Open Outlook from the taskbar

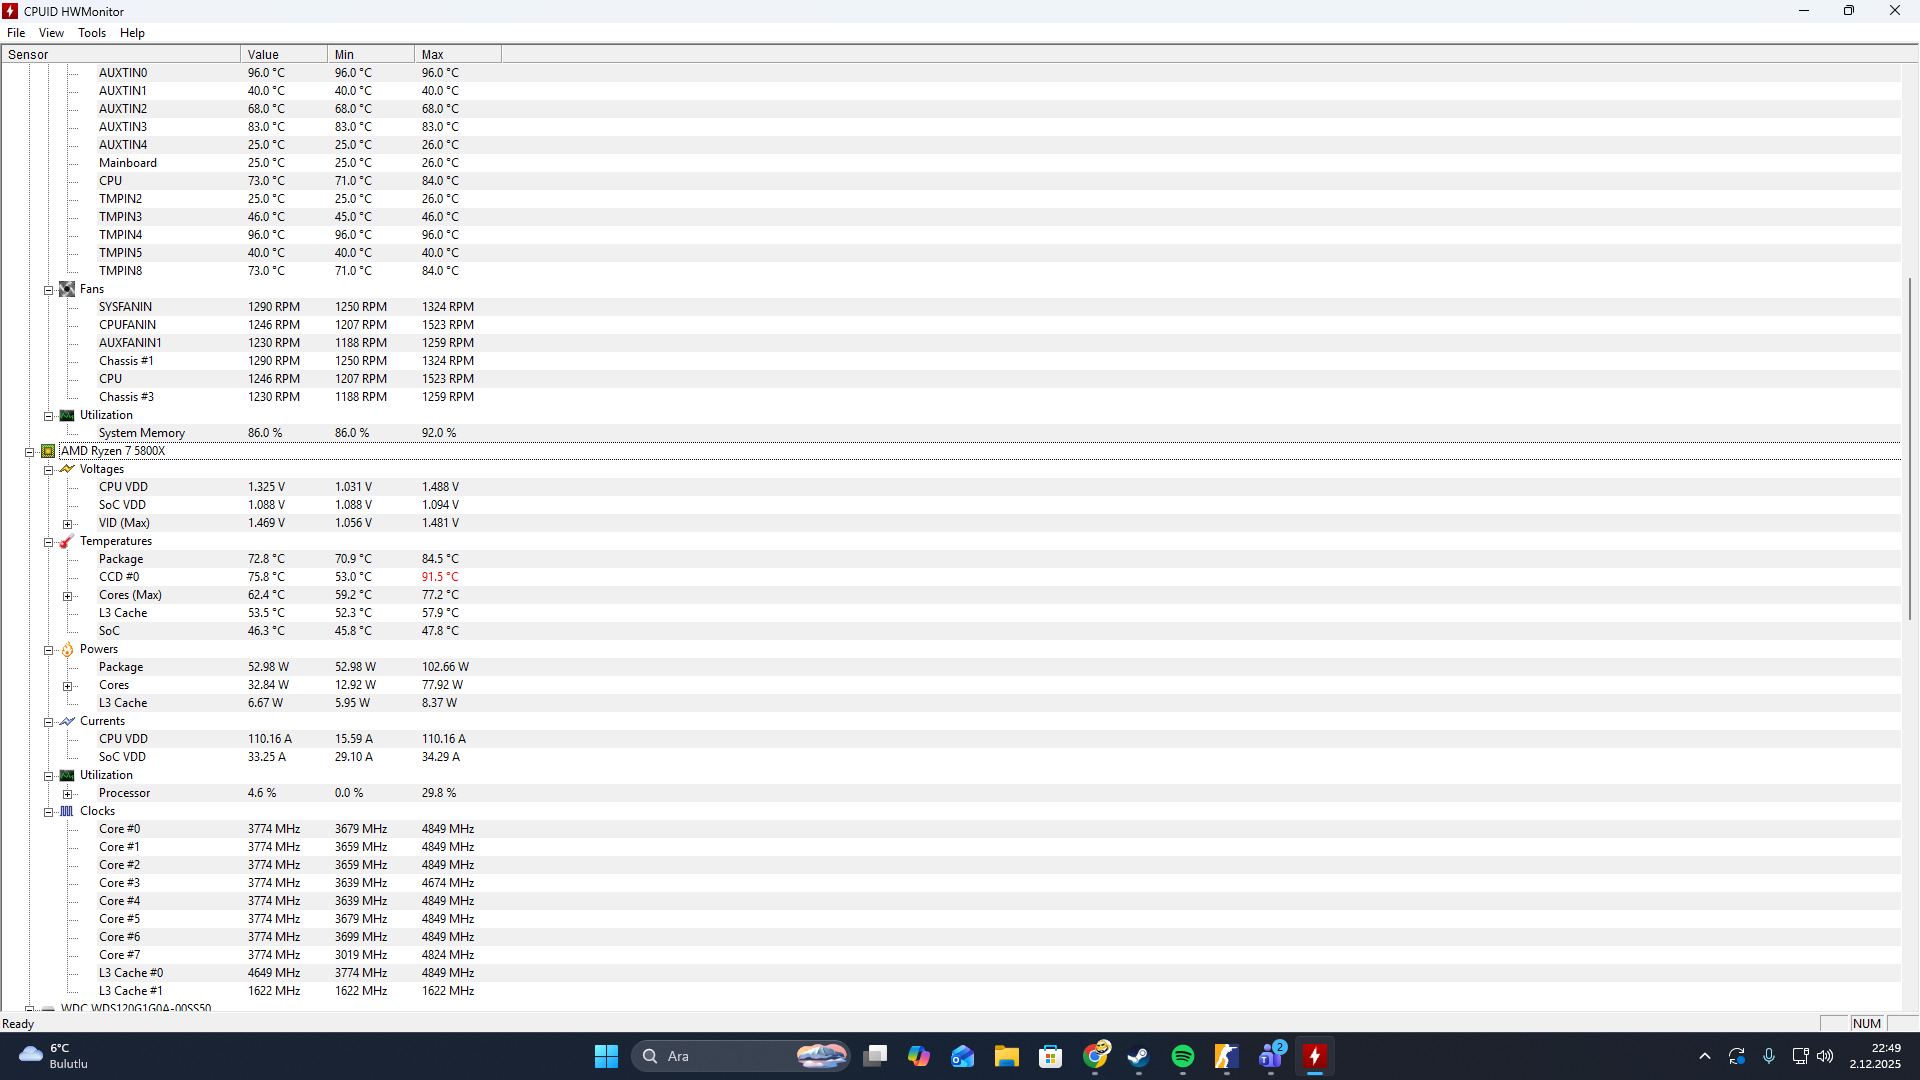963,1056
